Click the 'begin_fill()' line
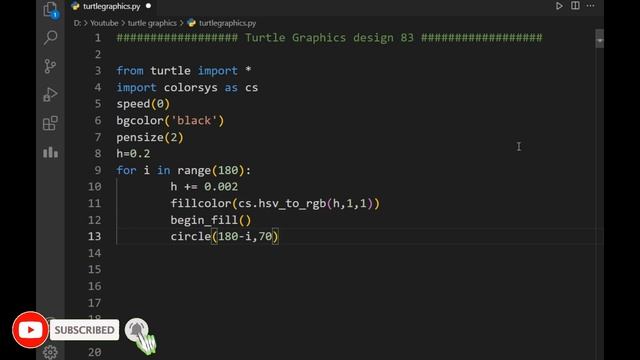640x360 pixels. [x=211, y=220]
